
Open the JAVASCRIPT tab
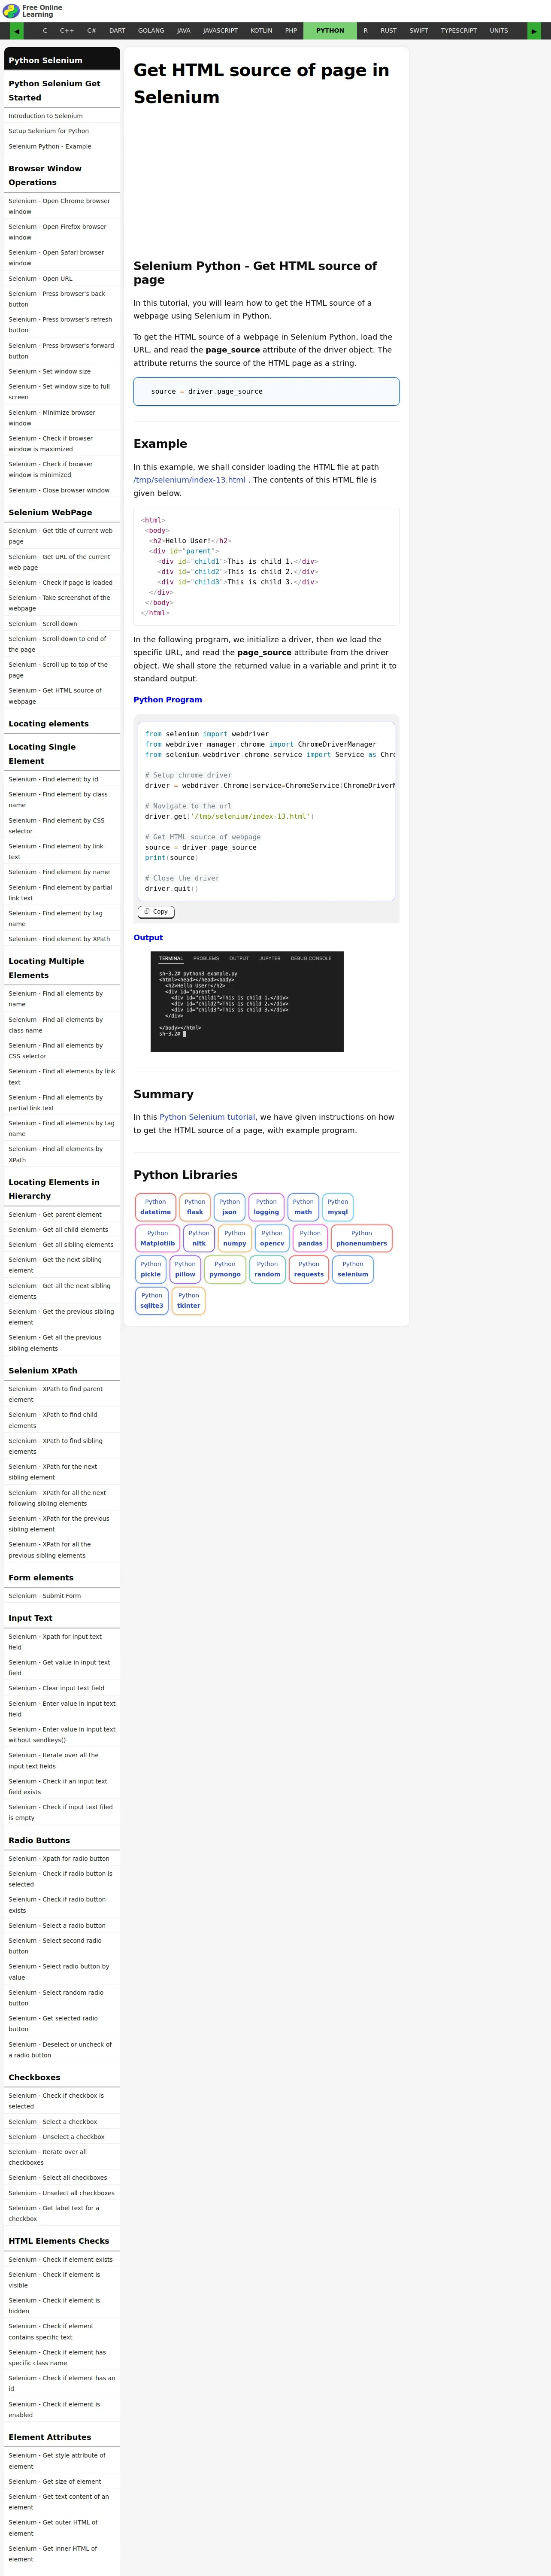coord(220,31)
